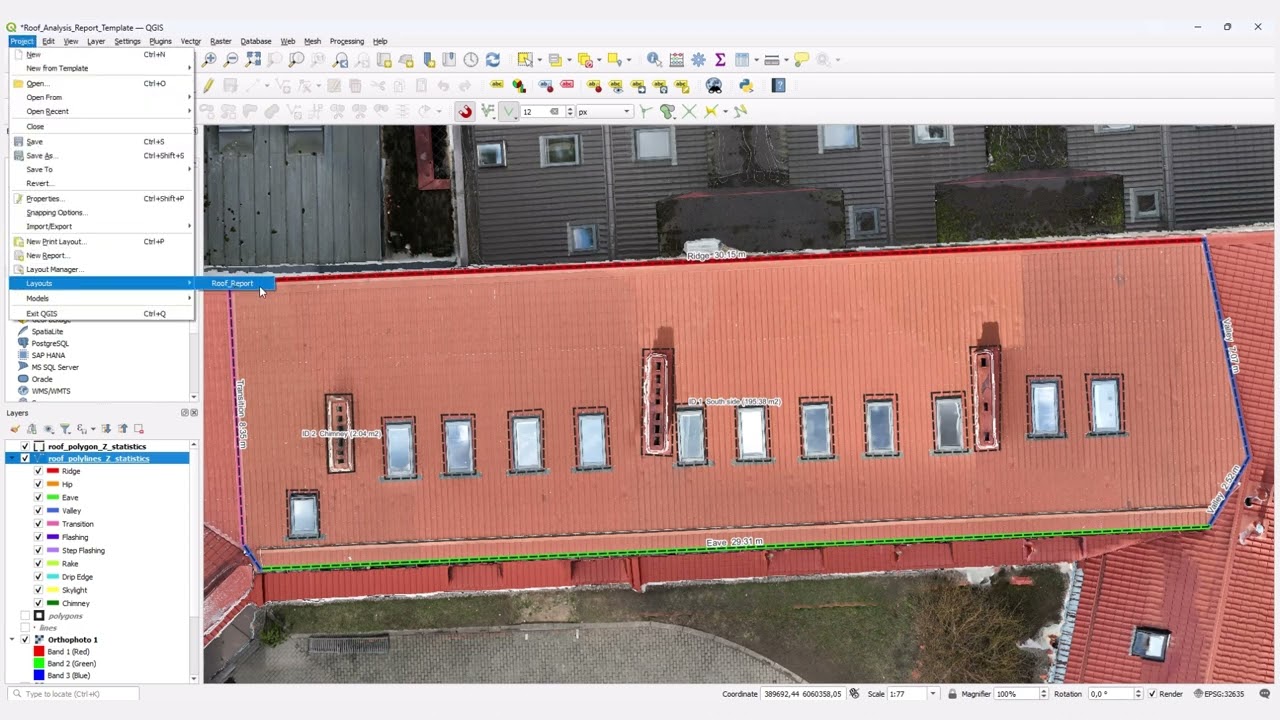Open the Processing menu in menu bar
Viewport: 1280px width, 720px height.
(x=347, y=41)
